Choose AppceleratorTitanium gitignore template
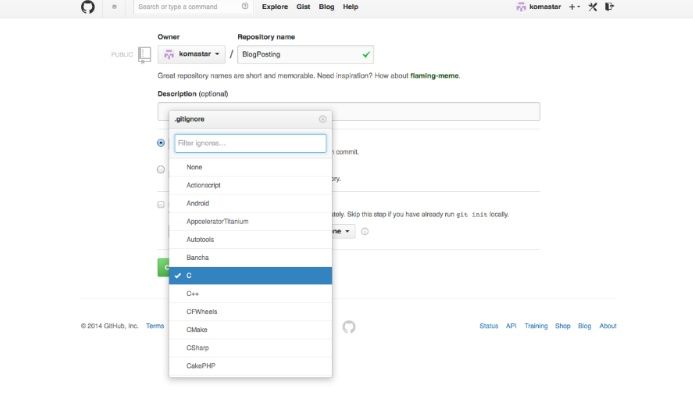Image resolution: width=693 pixels, height=399 pixels. tap(250, 221)
